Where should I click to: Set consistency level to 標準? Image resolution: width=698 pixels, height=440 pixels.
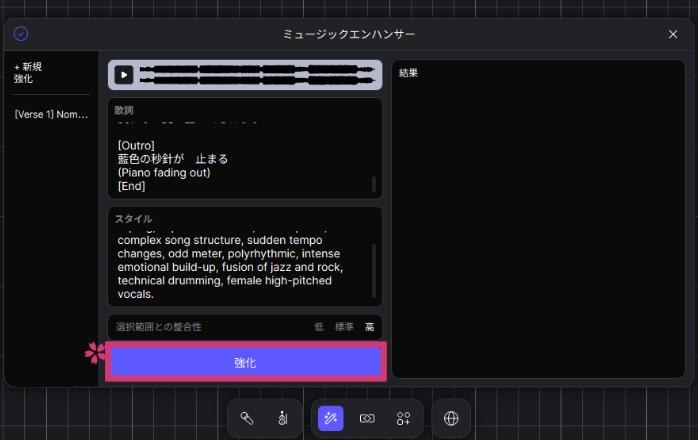[343, 327]
